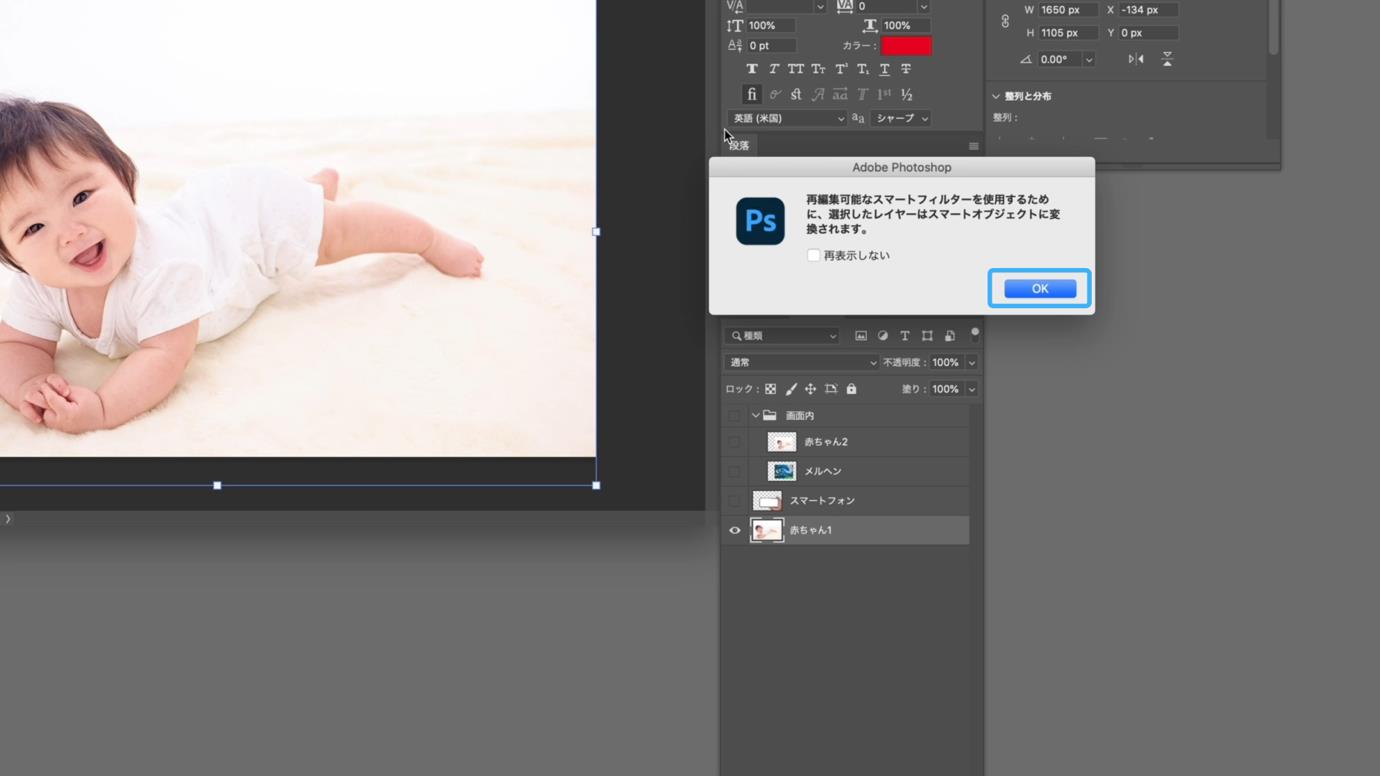The image size is (1380, 776).
Task: Toggle discretionary ligatures (st) icon
Action: tap(796, 95)
